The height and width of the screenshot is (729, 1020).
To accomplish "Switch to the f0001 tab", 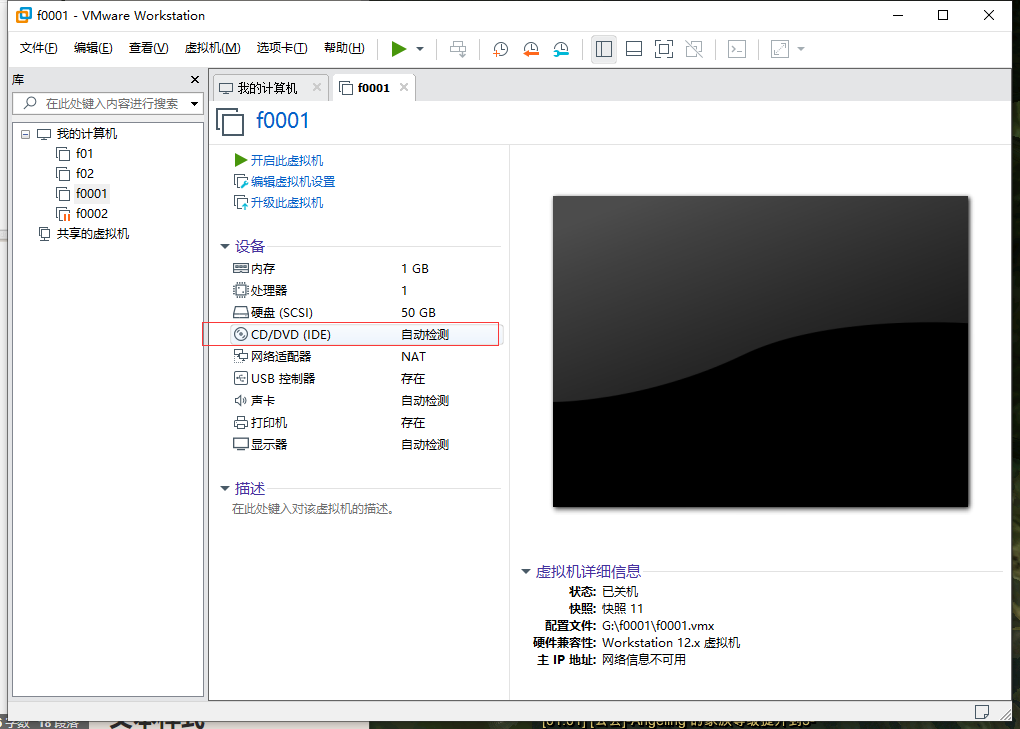I will 373,88.
